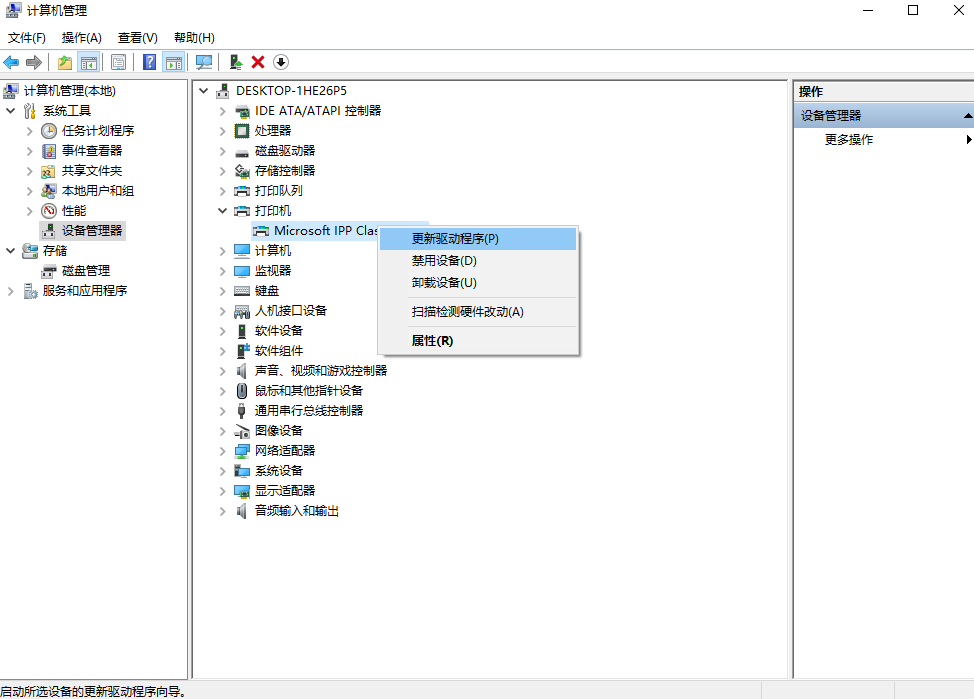The height and width of the screenshot is (699, 974).
Task: Select the 计算机 device category
Action: (272, 250)
